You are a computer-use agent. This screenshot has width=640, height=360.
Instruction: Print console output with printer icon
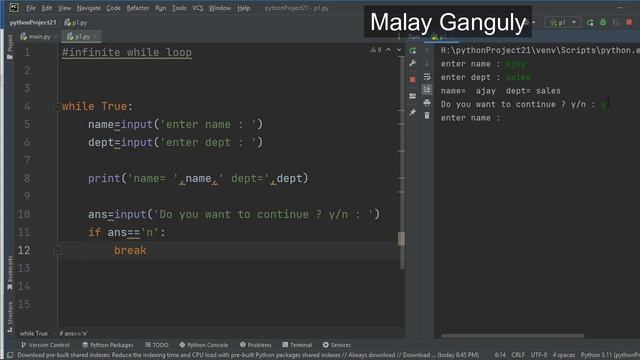point(427,102)
